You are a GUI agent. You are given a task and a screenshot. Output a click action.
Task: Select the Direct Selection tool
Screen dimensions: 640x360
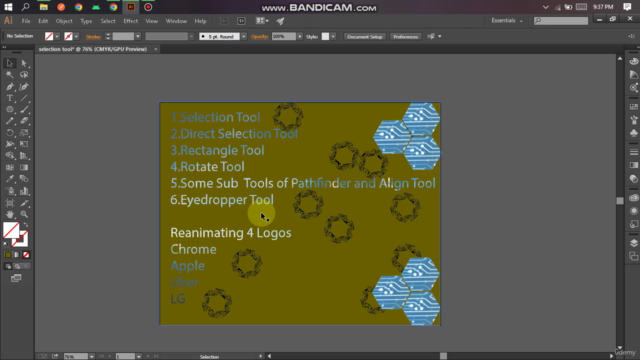click(24, 63)
